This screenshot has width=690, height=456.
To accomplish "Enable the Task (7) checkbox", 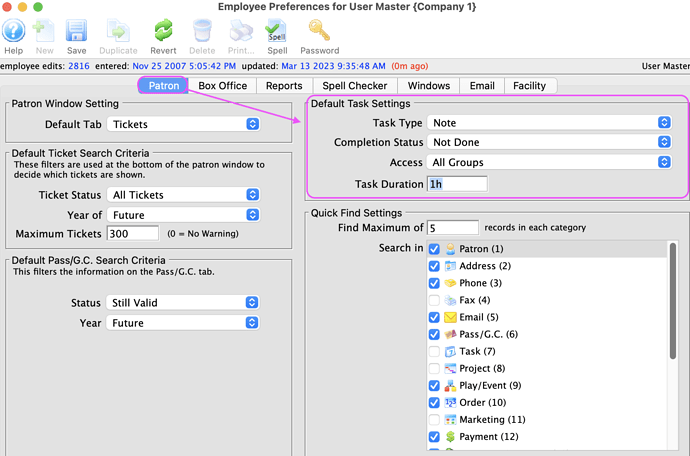I will (x=434, y=352).
